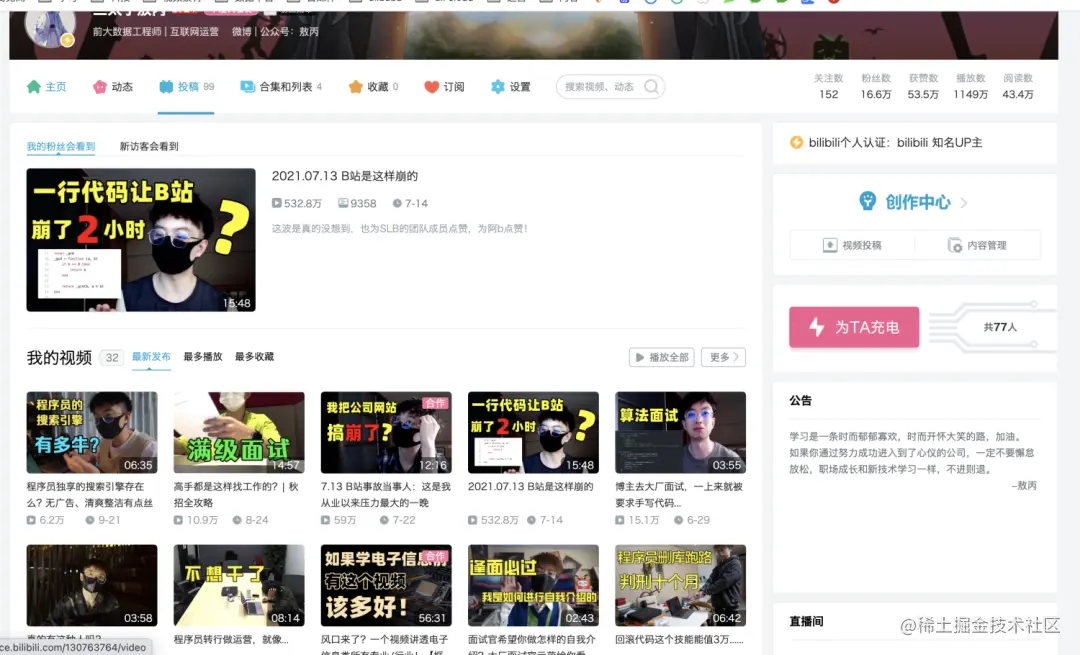
Task: Click the green home icon
Action: click(34, 87)
